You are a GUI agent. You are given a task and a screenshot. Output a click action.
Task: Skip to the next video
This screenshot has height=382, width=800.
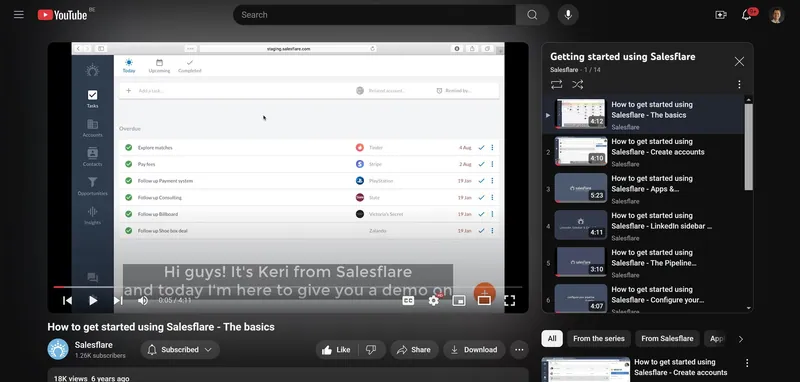point(118,300)
